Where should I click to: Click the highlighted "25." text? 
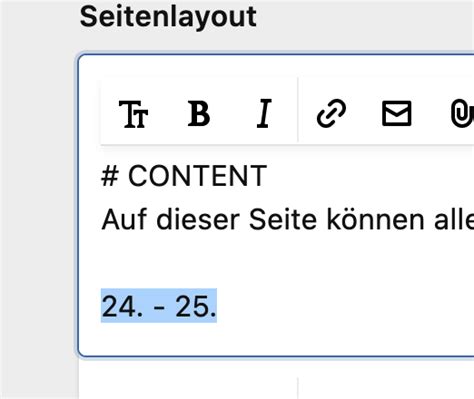196,306
